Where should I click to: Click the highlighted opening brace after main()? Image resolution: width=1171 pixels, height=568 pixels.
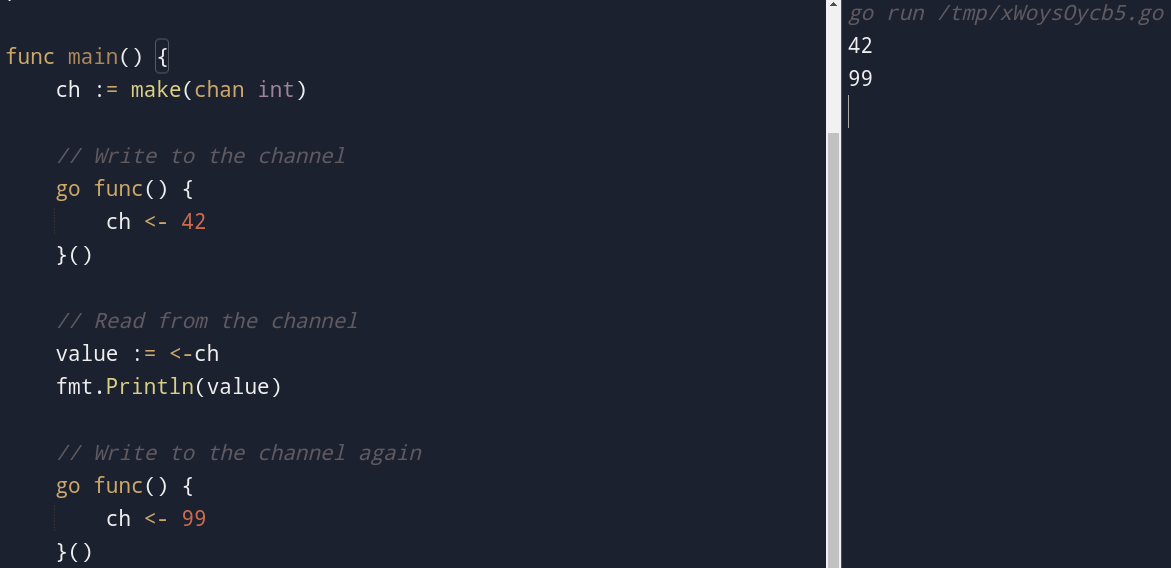[x=162, y=57]
